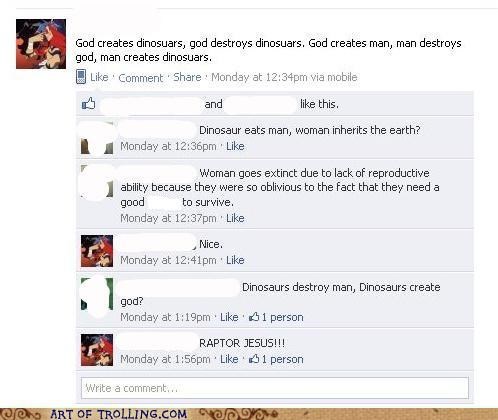Like the 'Nice.' comment

tap(235, 260)
